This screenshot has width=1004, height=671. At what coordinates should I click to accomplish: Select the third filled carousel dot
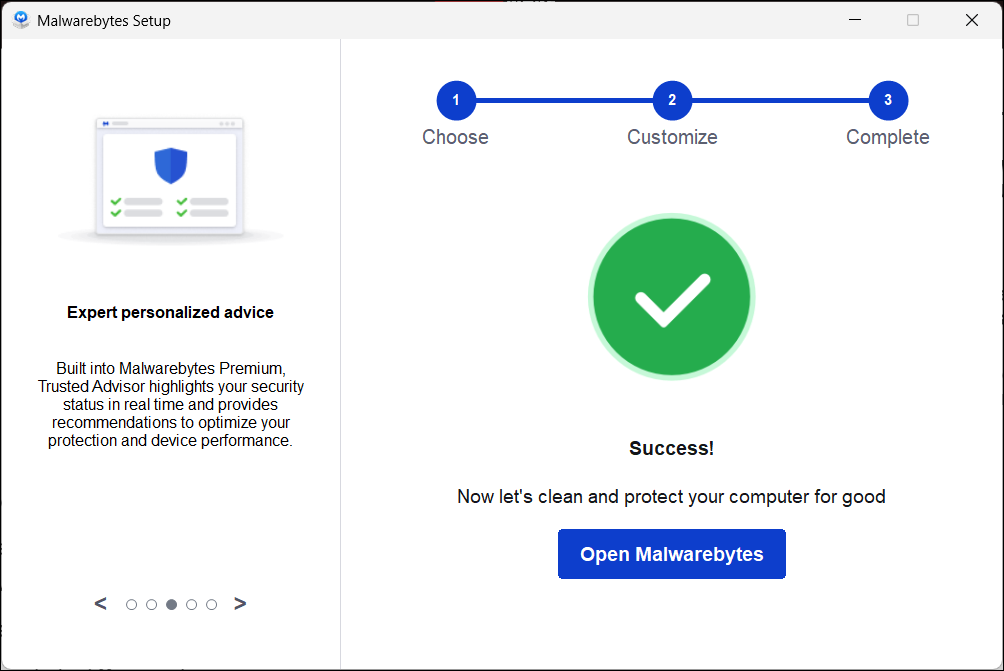[172, 604]
